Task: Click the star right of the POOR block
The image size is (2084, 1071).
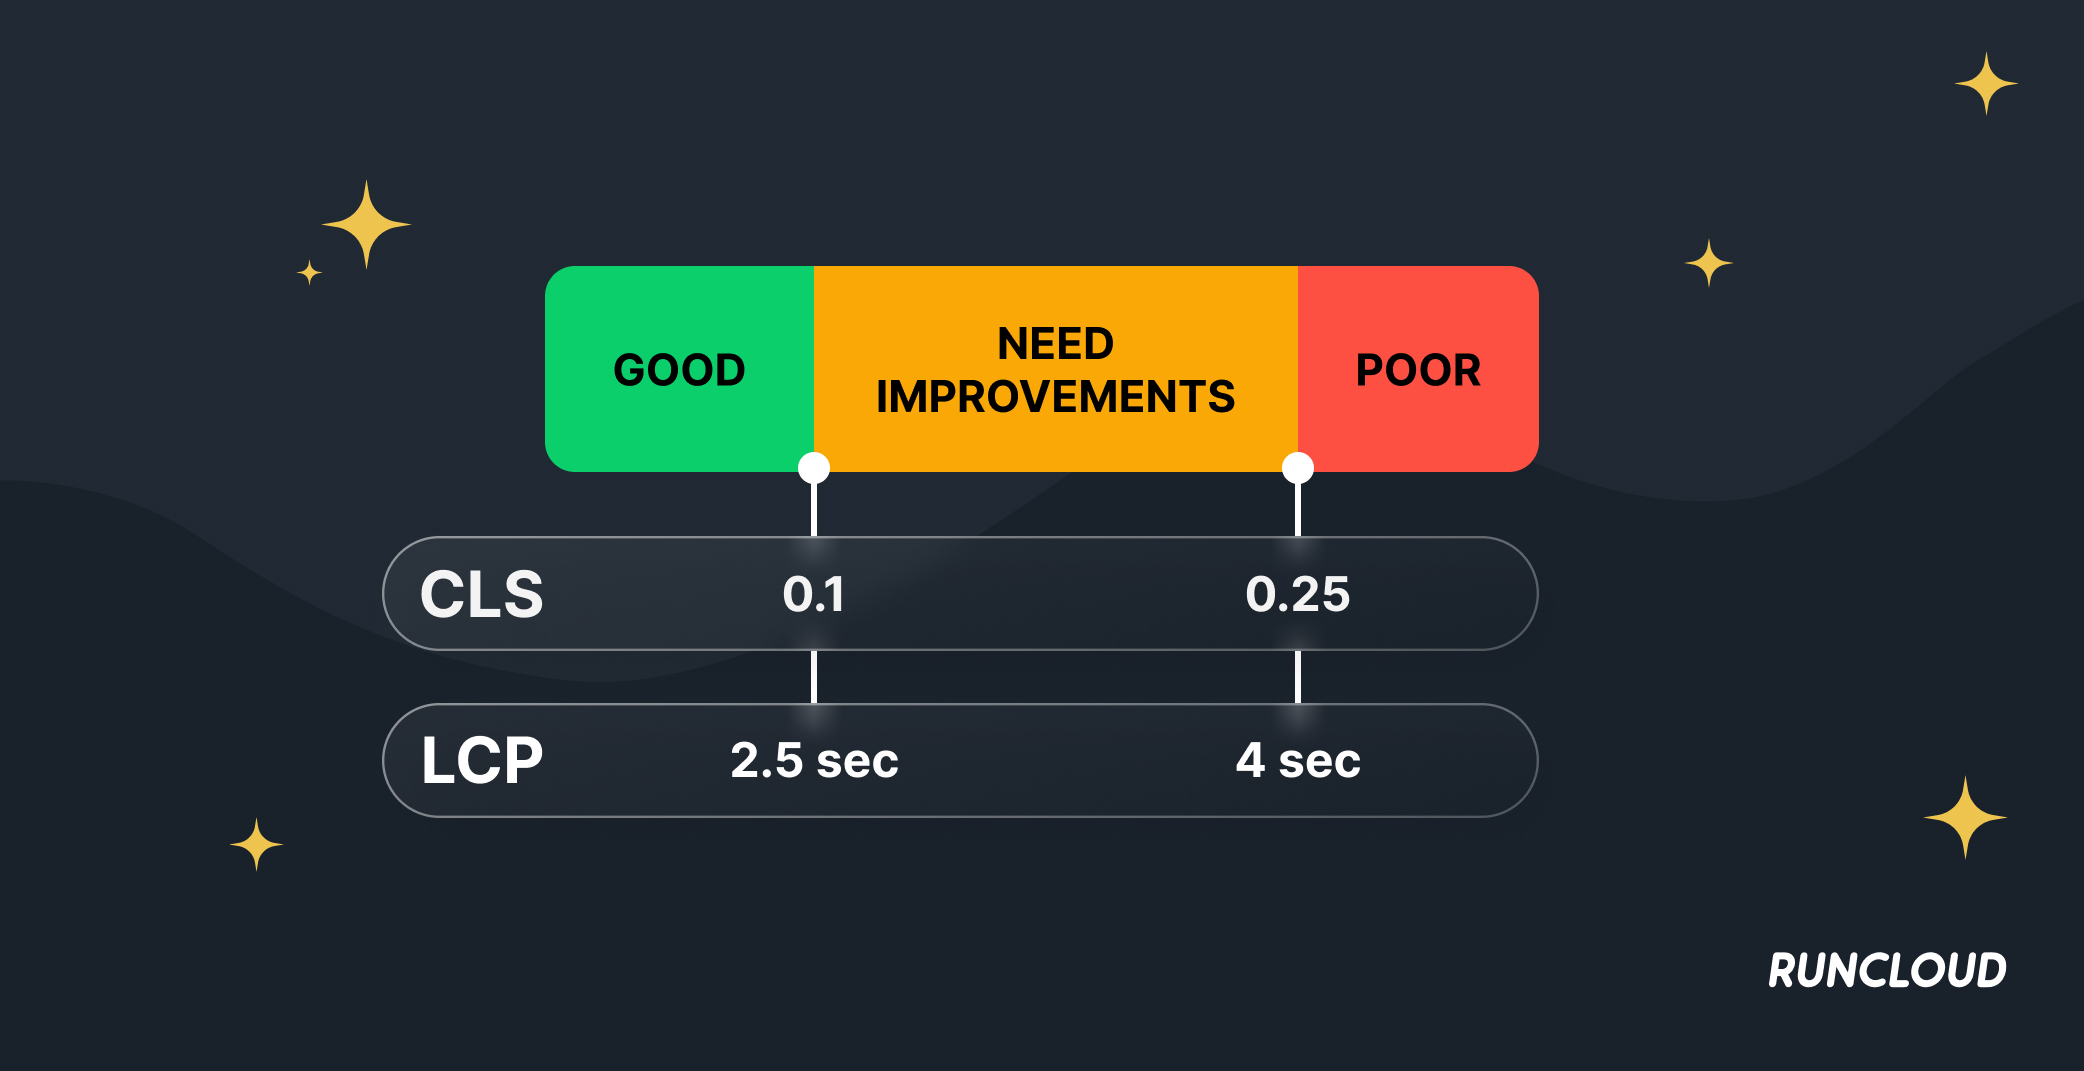Action: click(x=1708, y=263)
